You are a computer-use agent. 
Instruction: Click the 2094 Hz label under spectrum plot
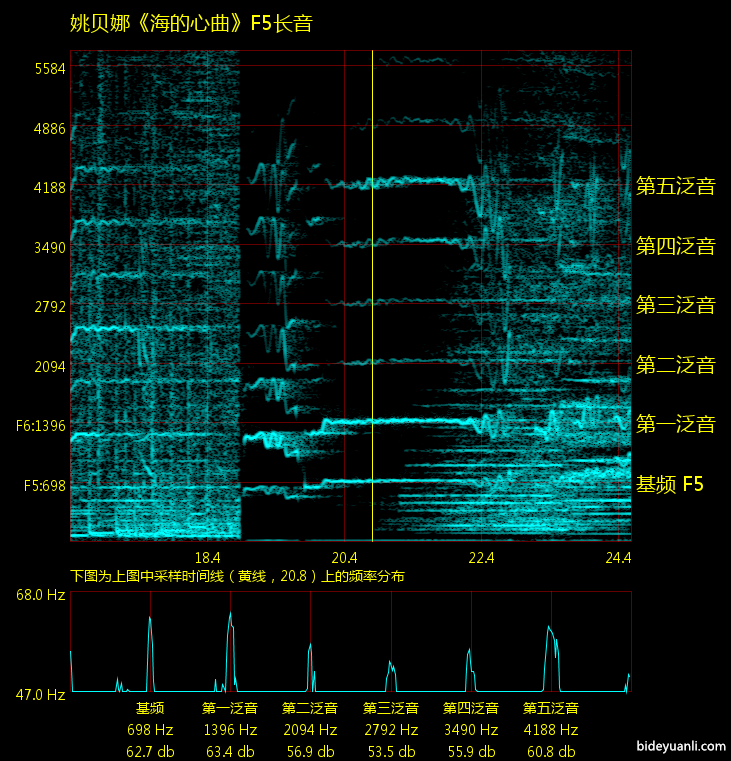click(310, 730)
